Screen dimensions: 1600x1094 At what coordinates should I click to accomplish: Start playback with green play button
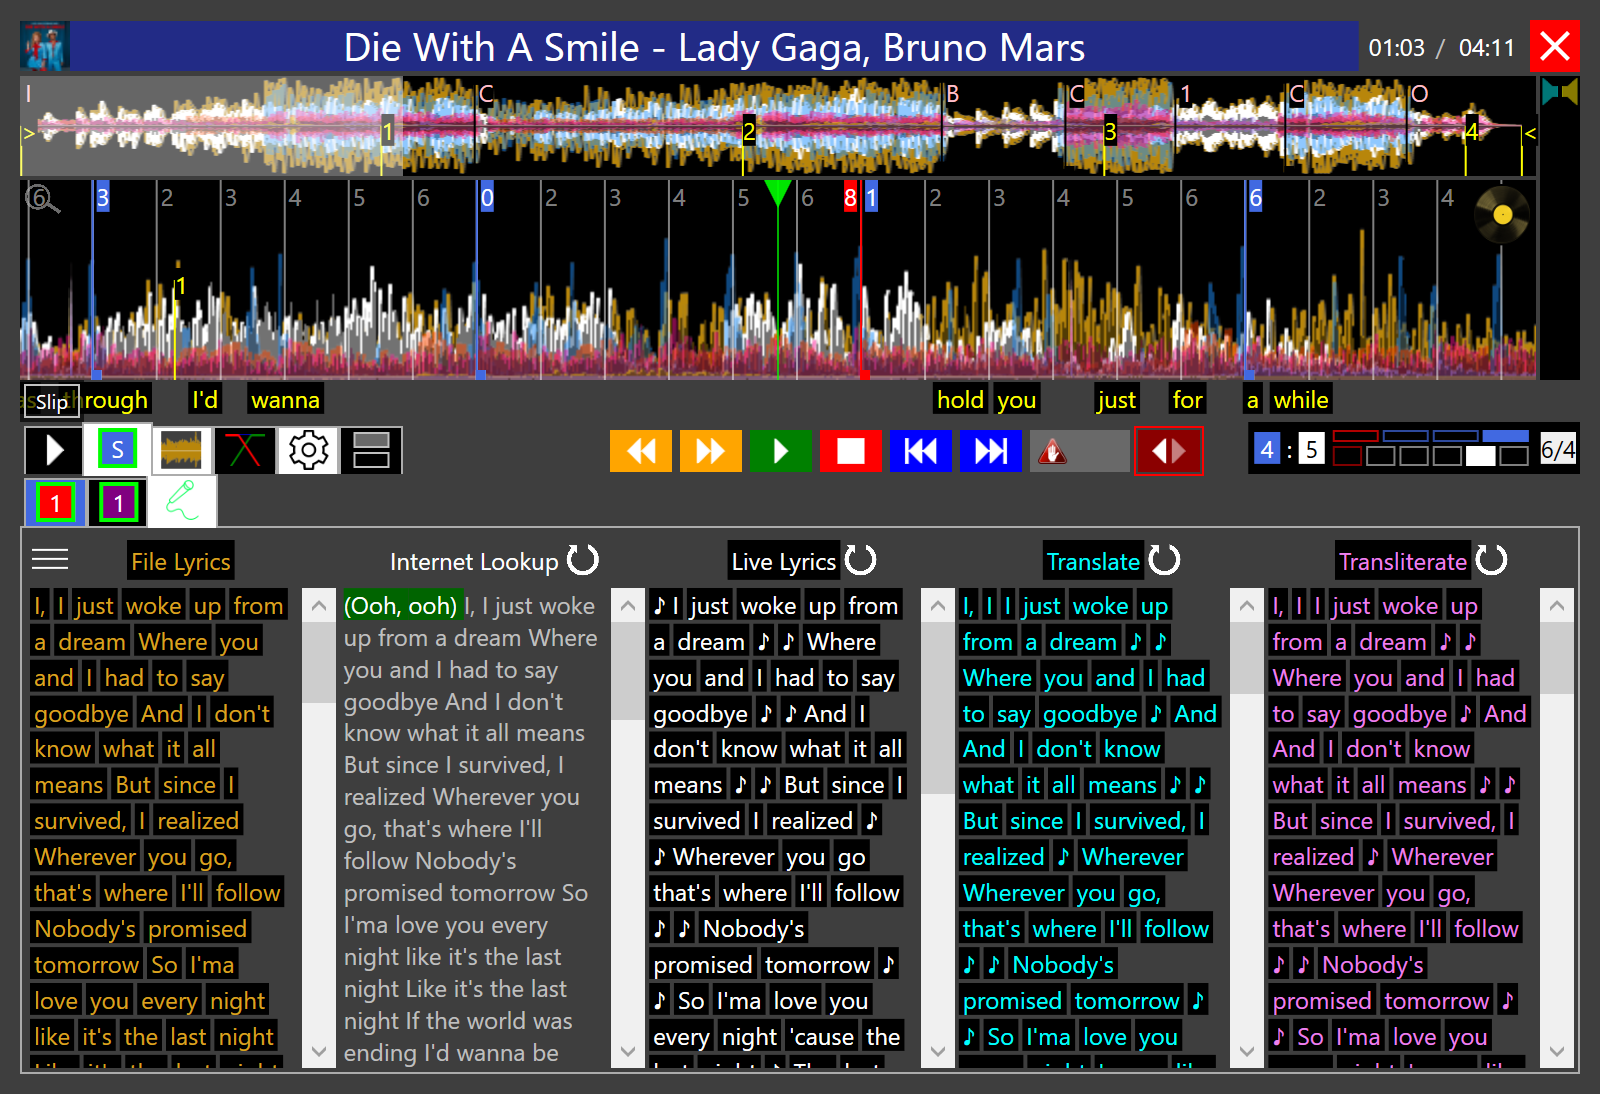click(x=781, y=451)
